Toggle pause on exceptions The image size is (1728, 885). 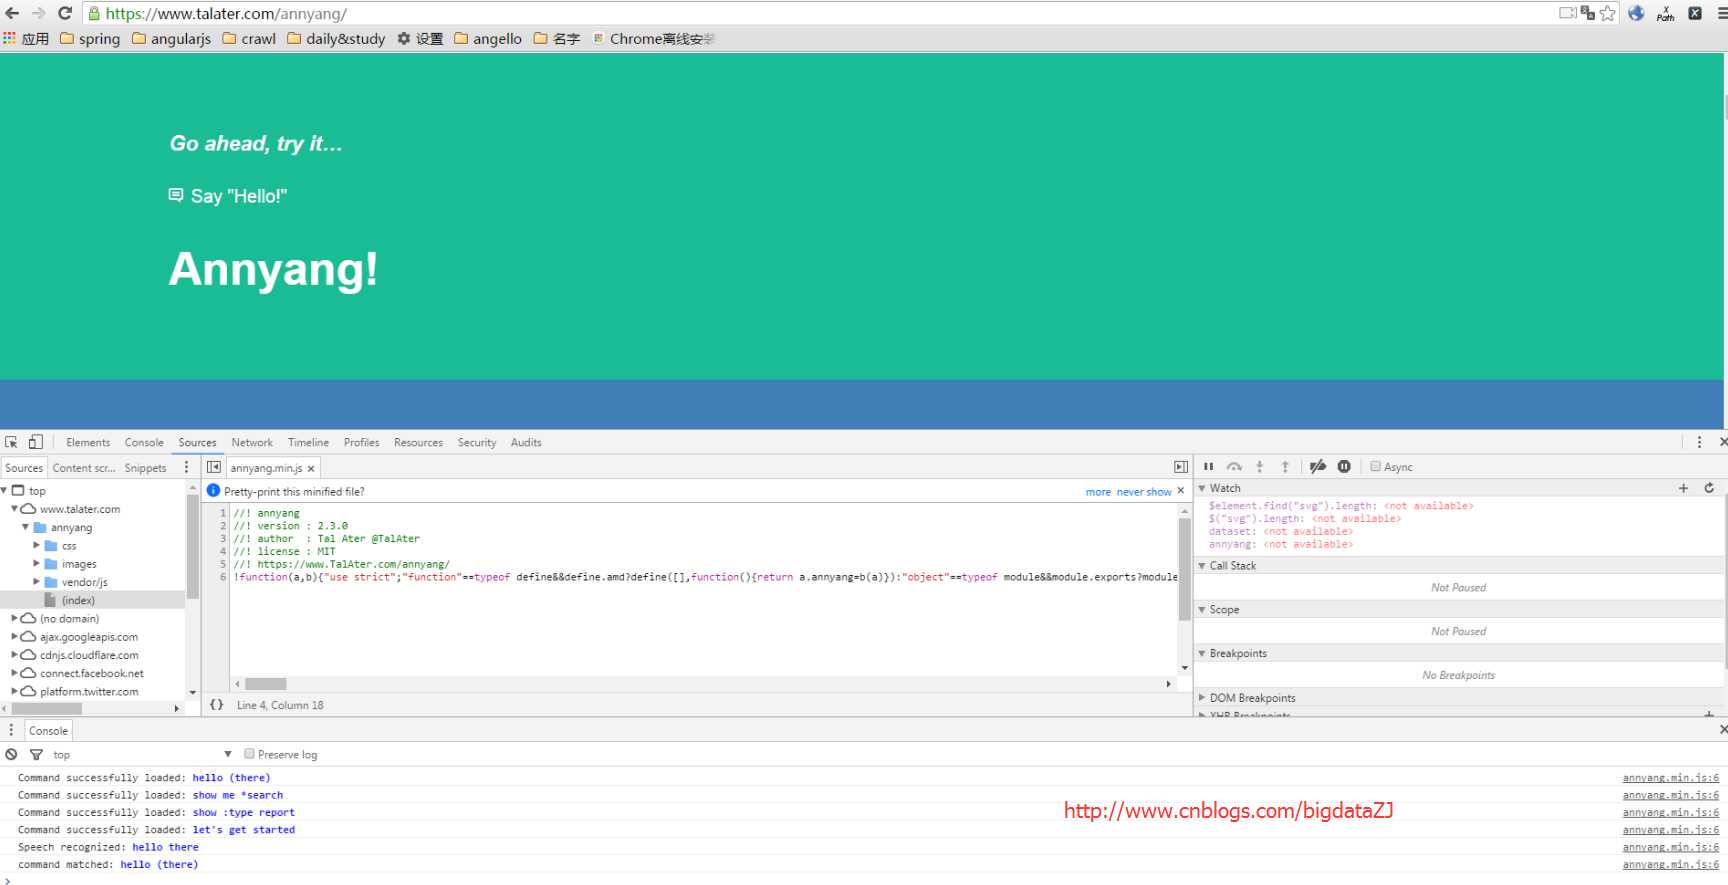click(1344, 466)
